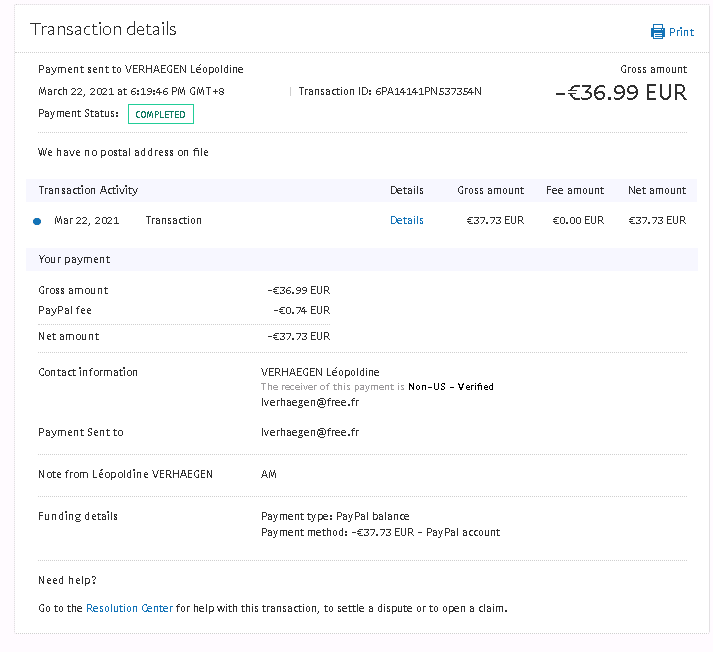Open the Details link in transaction row
Viewport: 713px width, 652px height.
pyautogui.click(x=406, y=220)
